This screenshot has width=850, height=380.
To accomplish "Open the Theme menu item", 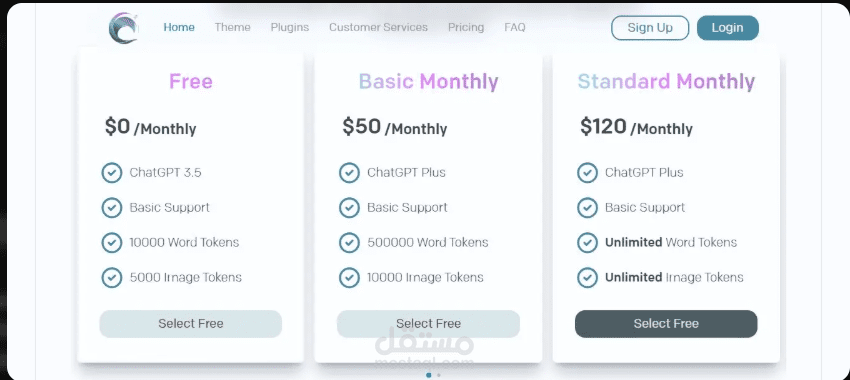I will pyautogui.click(x=233, y=27).
